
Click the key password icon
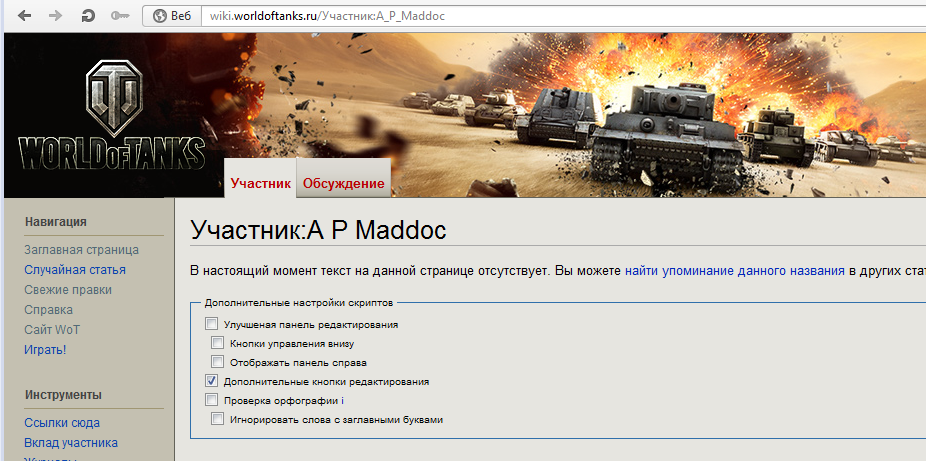pyautogui.click(x=120, y=16)
